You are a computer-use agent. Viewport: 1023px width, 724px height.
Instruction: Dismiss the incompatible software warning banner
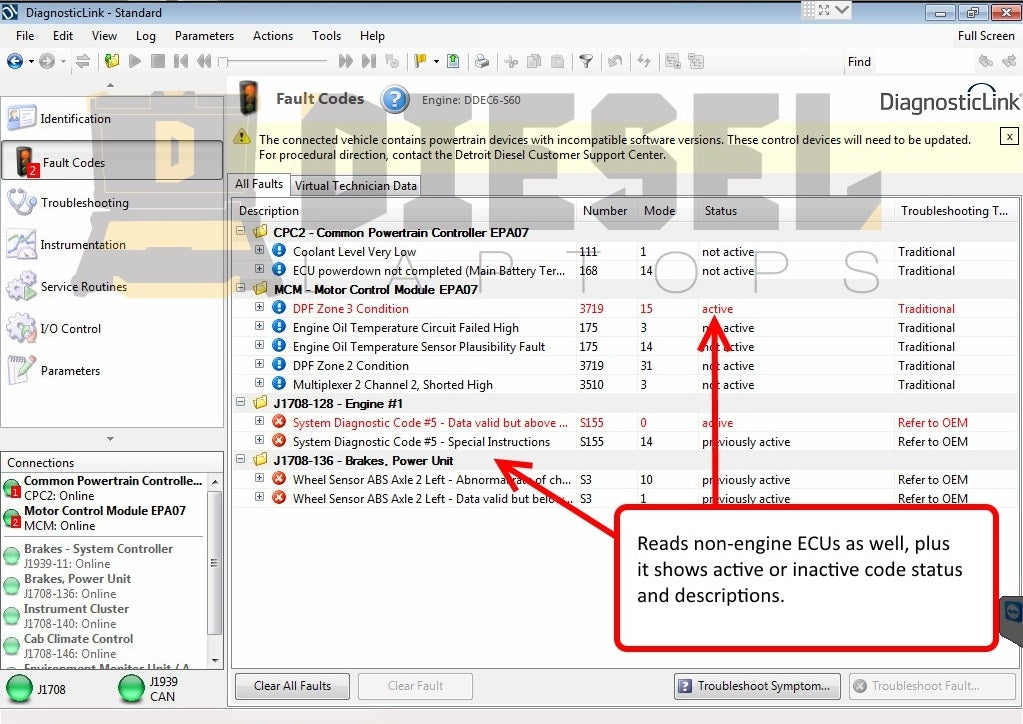coord(1009,136)
